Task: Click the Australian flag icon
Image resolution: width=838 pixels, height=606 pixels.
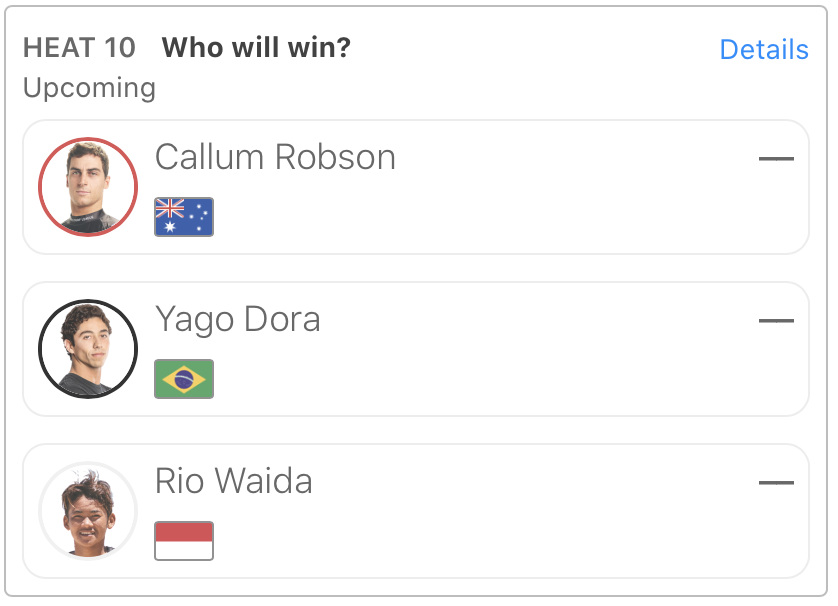Action: pos(184,217)
